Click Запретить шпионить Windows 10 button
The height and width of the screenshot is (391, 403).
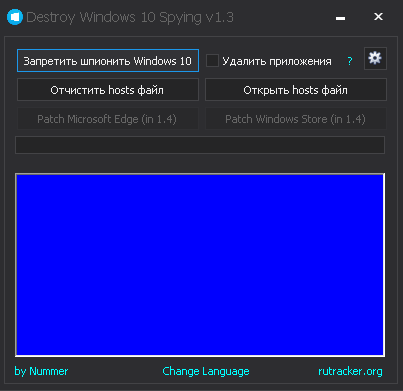point(108,61)
